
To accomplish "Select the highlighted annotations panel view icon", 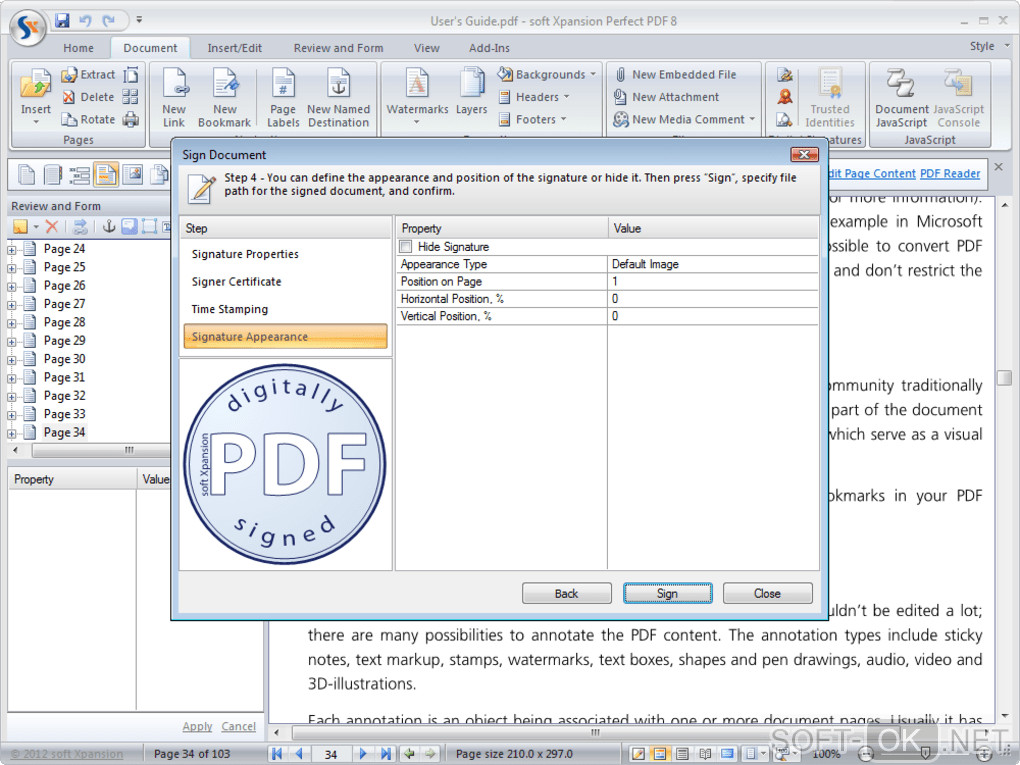I will point(105,174).
